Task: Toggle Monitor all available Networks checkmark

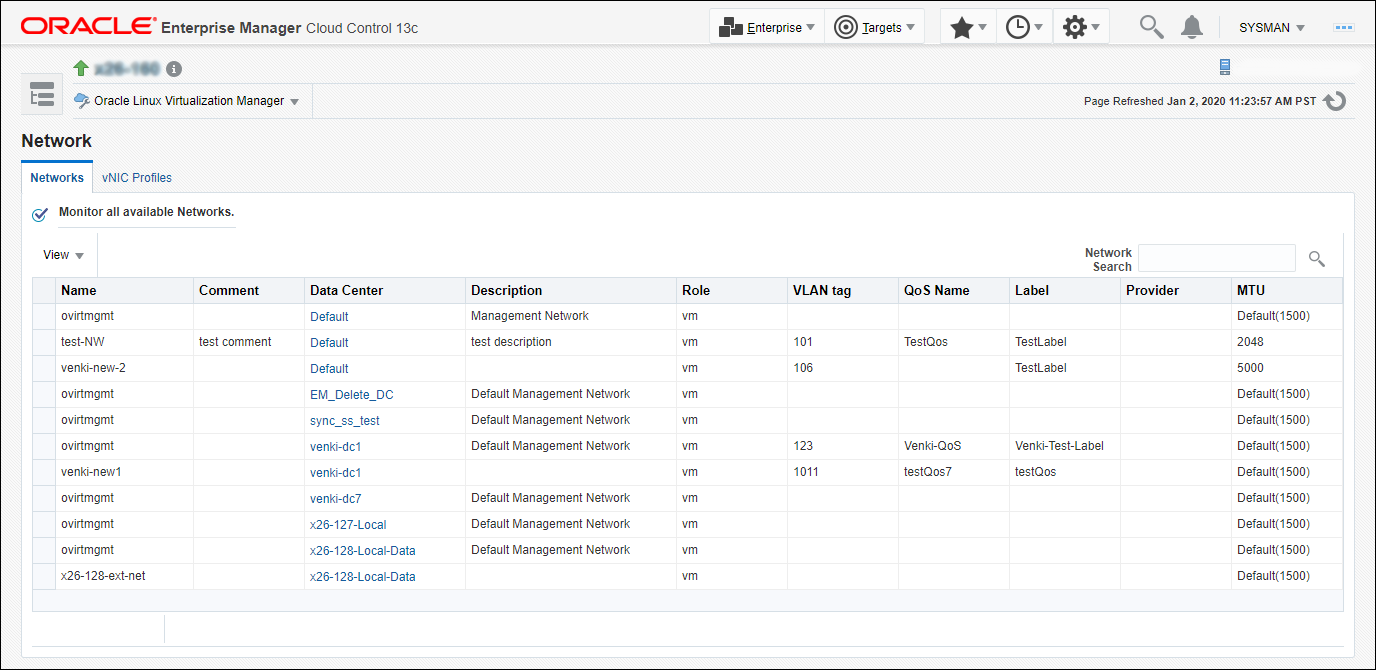Action: click(x=40, y=214)
